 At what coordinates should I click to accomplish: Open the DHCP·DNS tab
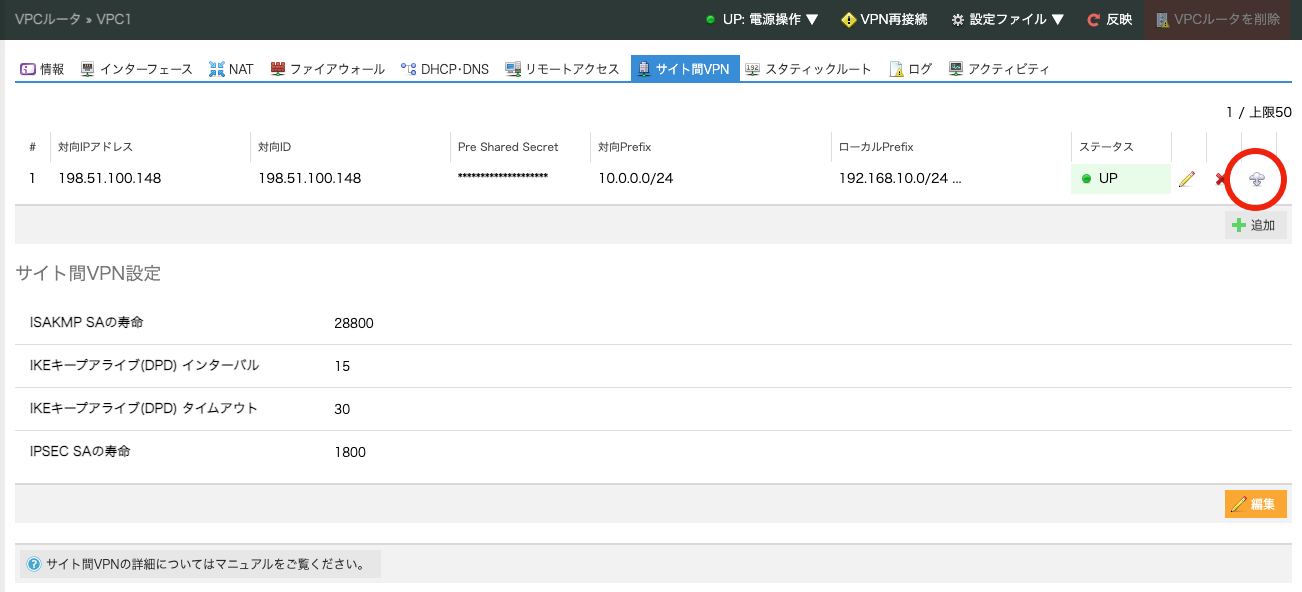445,69
